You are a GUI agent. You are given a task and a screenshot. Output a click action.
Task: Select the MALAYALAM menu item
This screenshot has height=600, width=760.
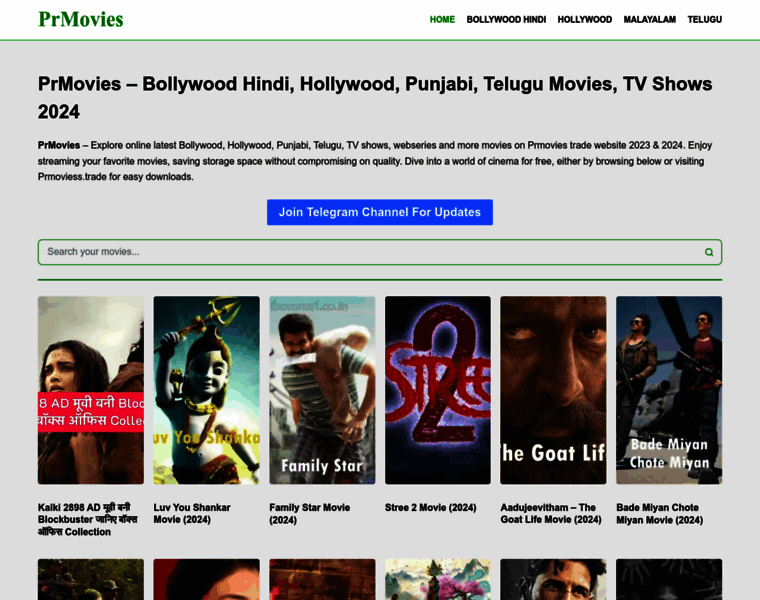pyautogui.click(x=649, y=19)
